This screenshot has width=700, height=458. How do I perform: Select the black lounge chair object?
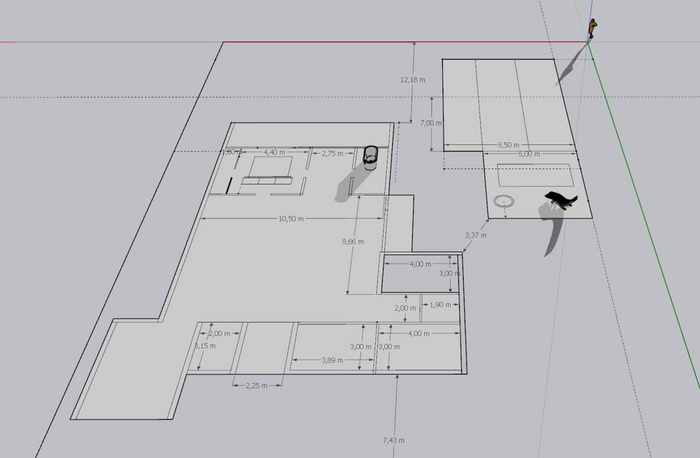(561, 200)
